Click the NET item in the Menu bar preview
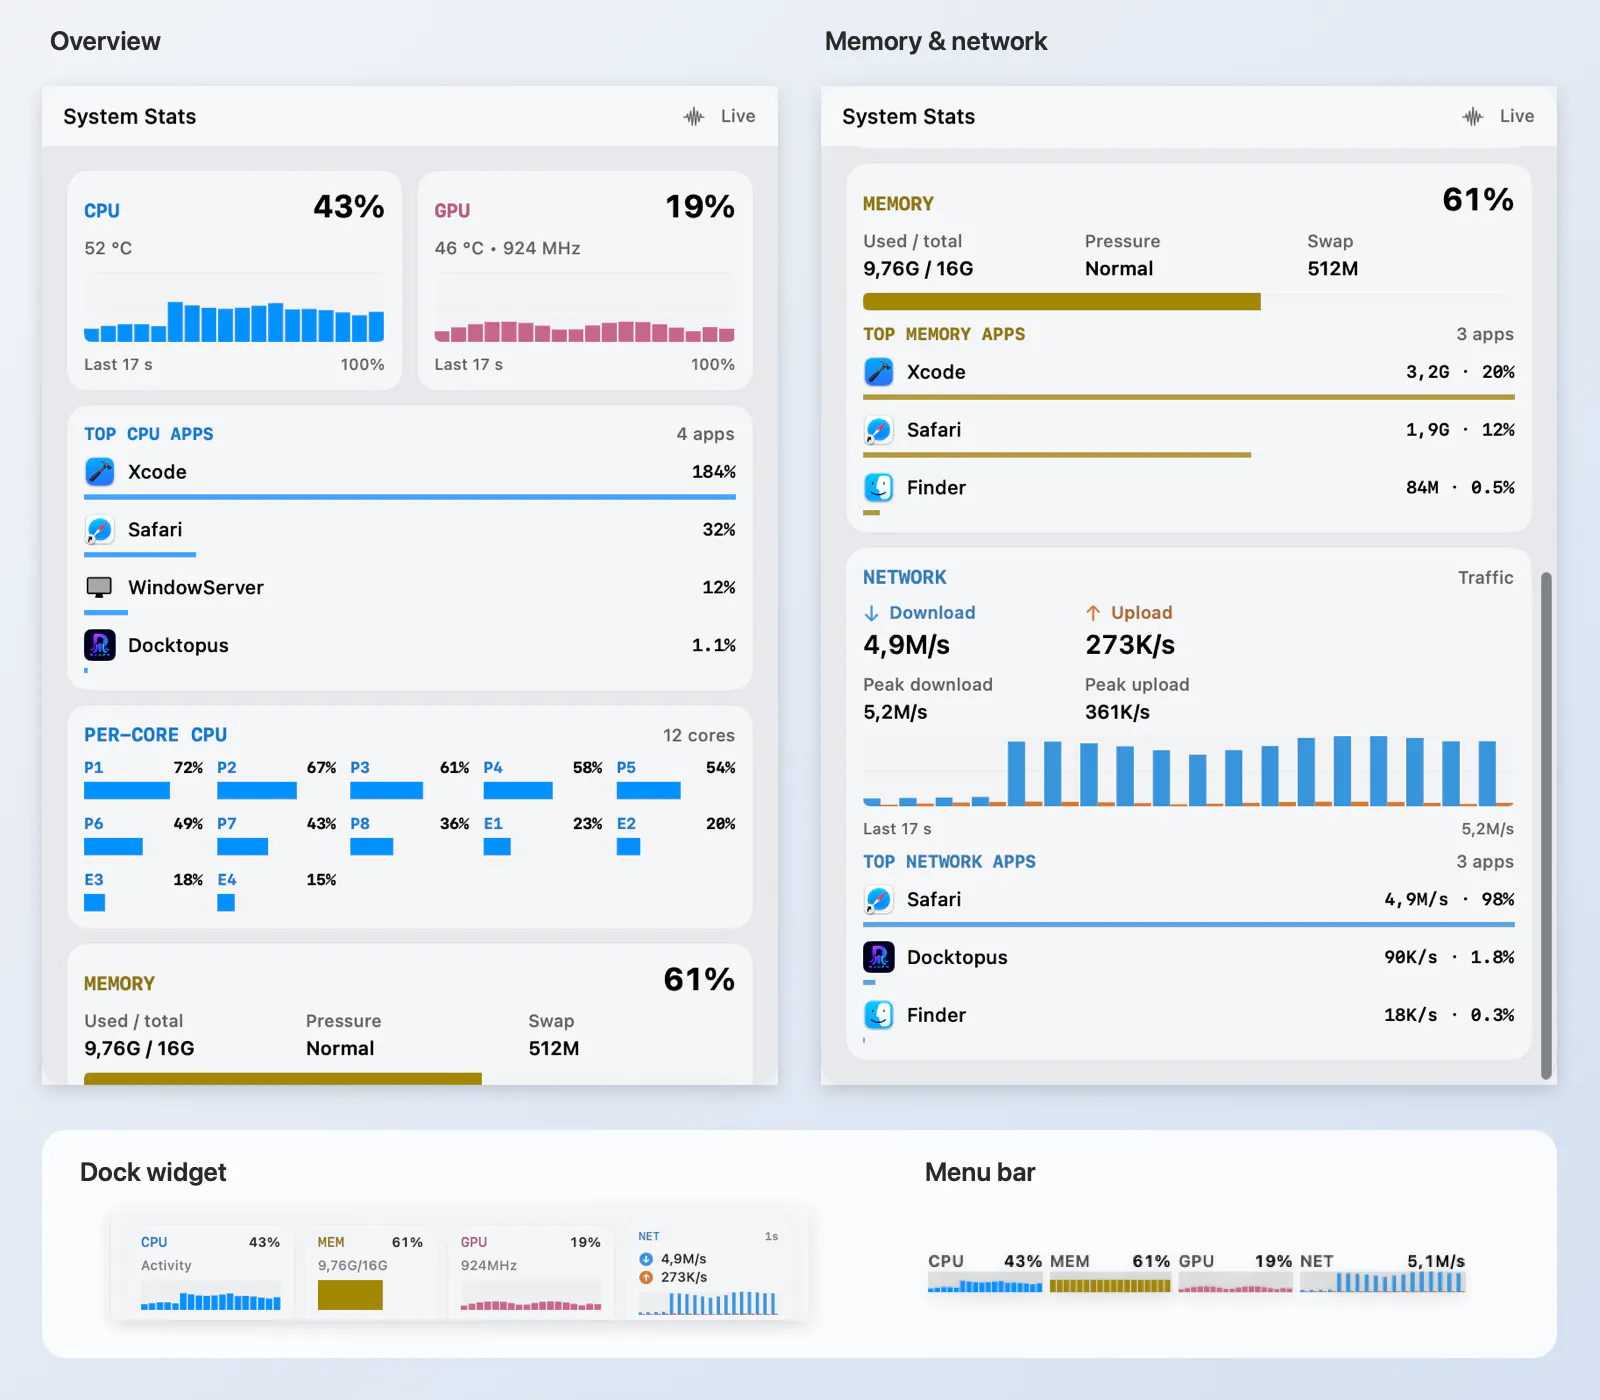This screenshot has height=1400, width=1600. 1382,1273
